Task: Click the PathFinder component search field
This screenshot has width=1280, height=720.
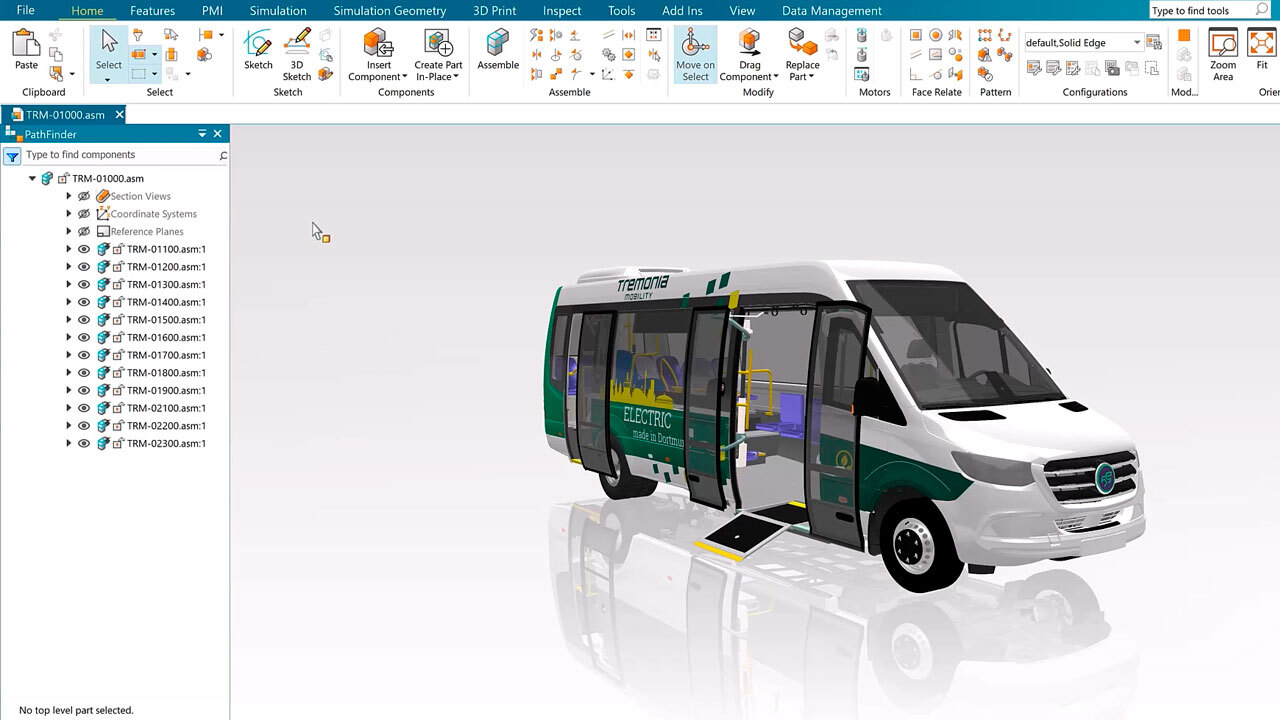Action: click(x=120, y=155)
